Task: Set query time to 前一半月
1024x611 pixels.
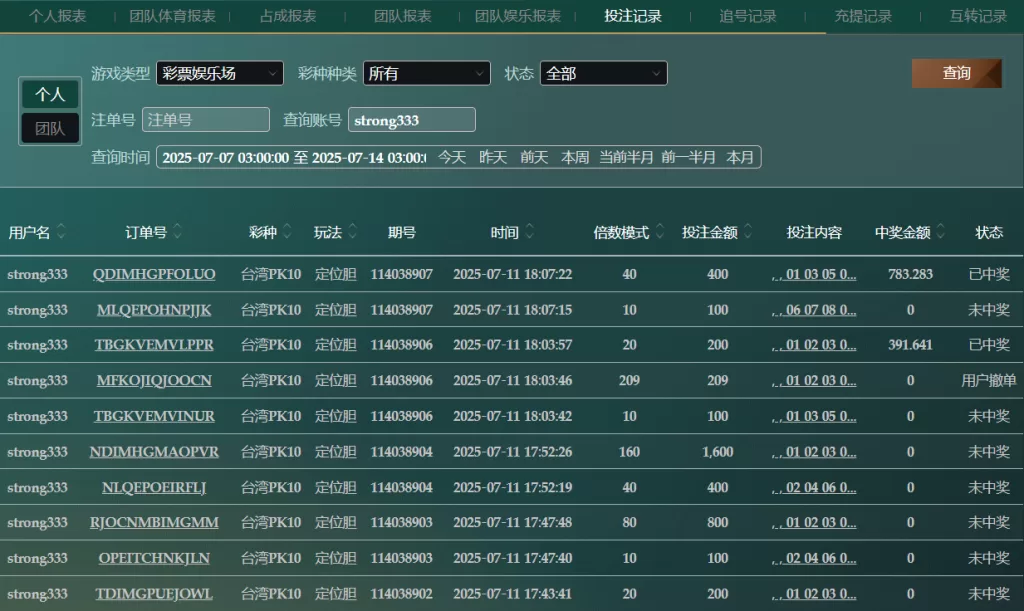Action: tap(688, 157)
